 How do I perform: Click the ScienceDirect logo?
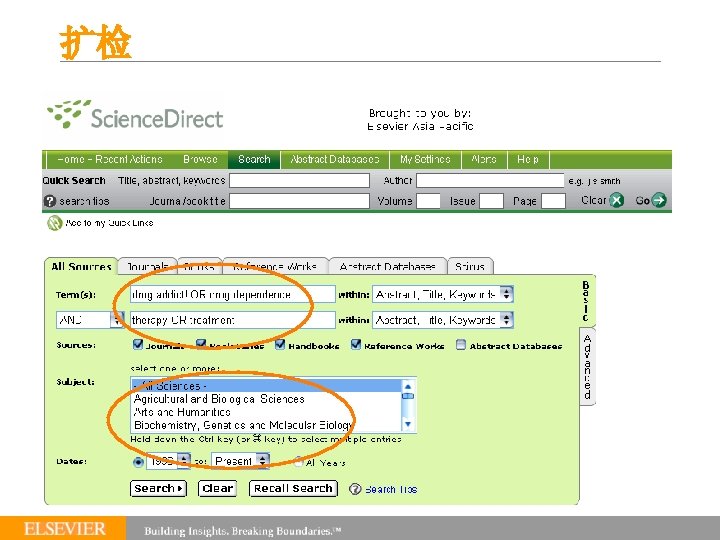click(x=135, y=115)
